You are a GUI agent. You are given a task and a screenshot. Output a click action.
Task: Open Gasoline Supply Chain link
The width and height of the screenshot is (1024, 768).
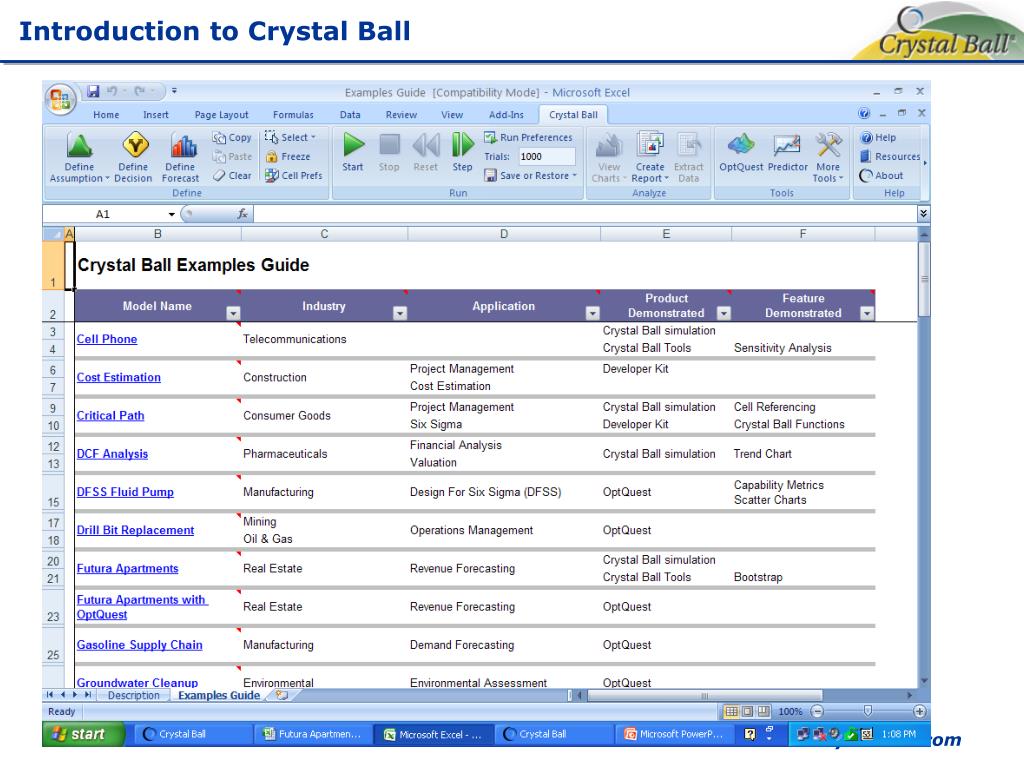click(140, 645)
